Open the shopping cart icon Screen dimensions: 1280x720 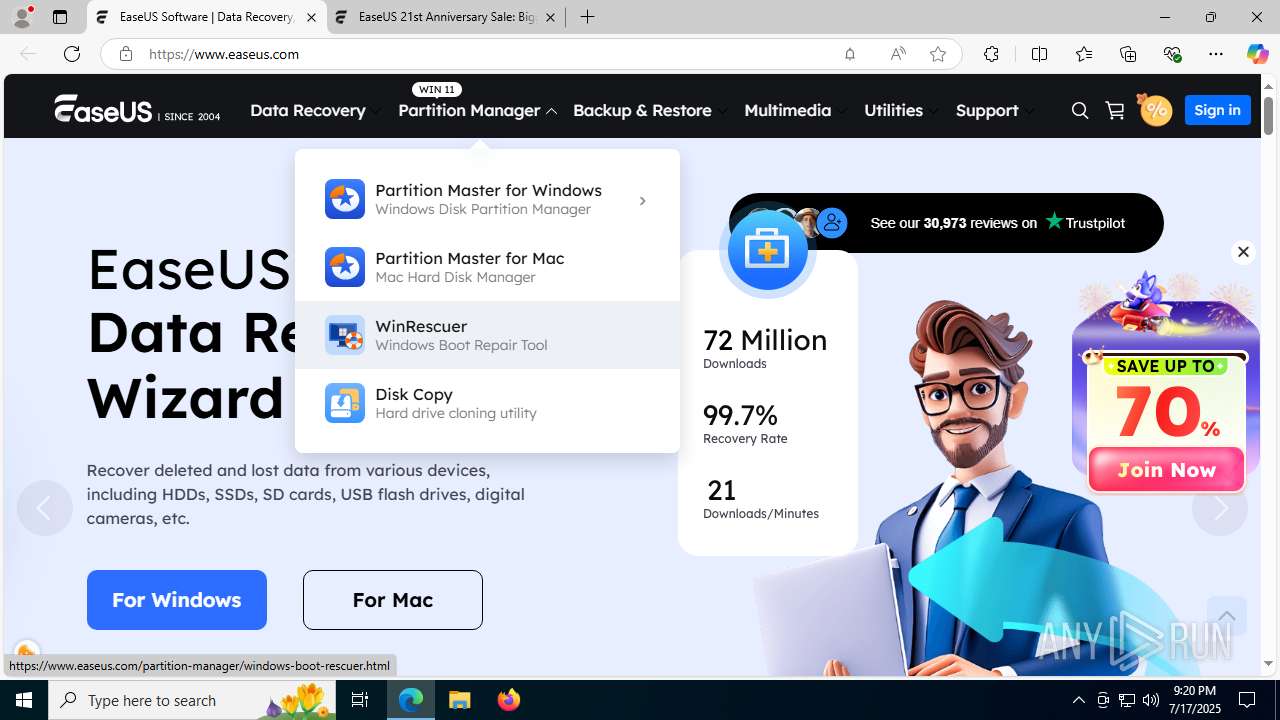(x=1115, y=110)
